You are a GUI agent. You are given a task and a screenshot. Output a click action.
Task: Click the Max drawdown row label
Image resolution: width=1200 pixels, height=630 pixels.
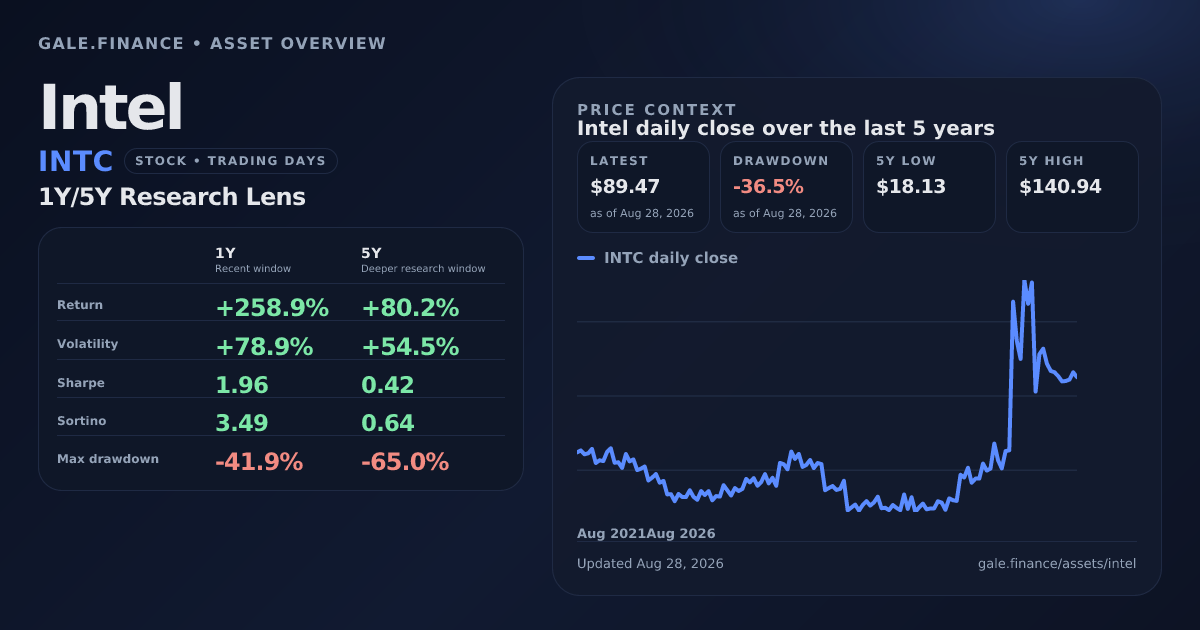pos(108,459)
